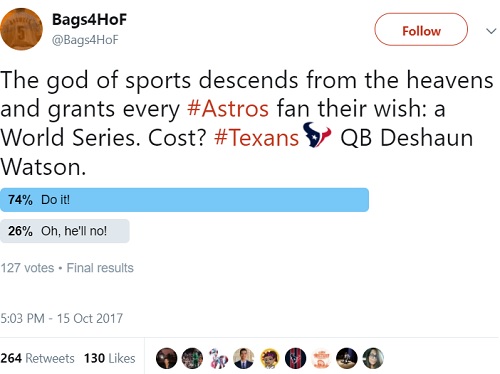Viewport: 500px width, 374px height.
Task: Open the Texans bull logo emoji
Action: tap(317, 135)
